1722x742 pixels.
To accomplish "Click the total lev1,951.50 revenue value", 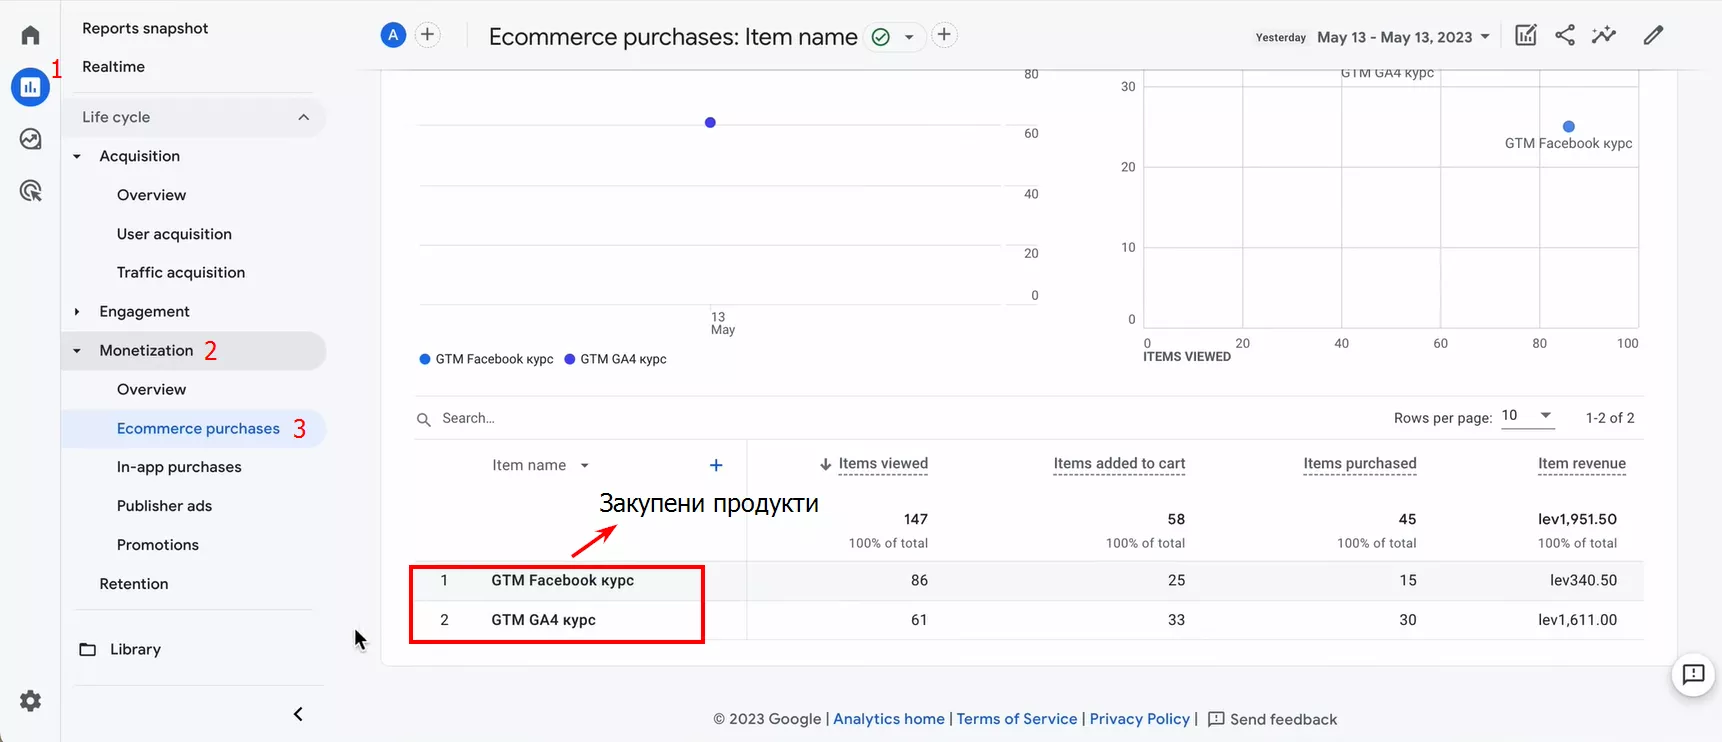I will click(1577, 519).
